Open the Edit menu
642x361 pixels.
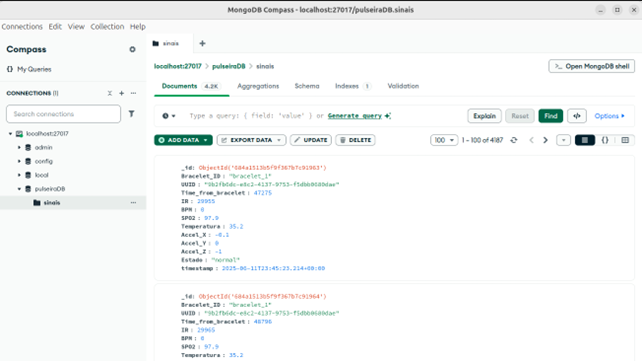tap(55, 27)
